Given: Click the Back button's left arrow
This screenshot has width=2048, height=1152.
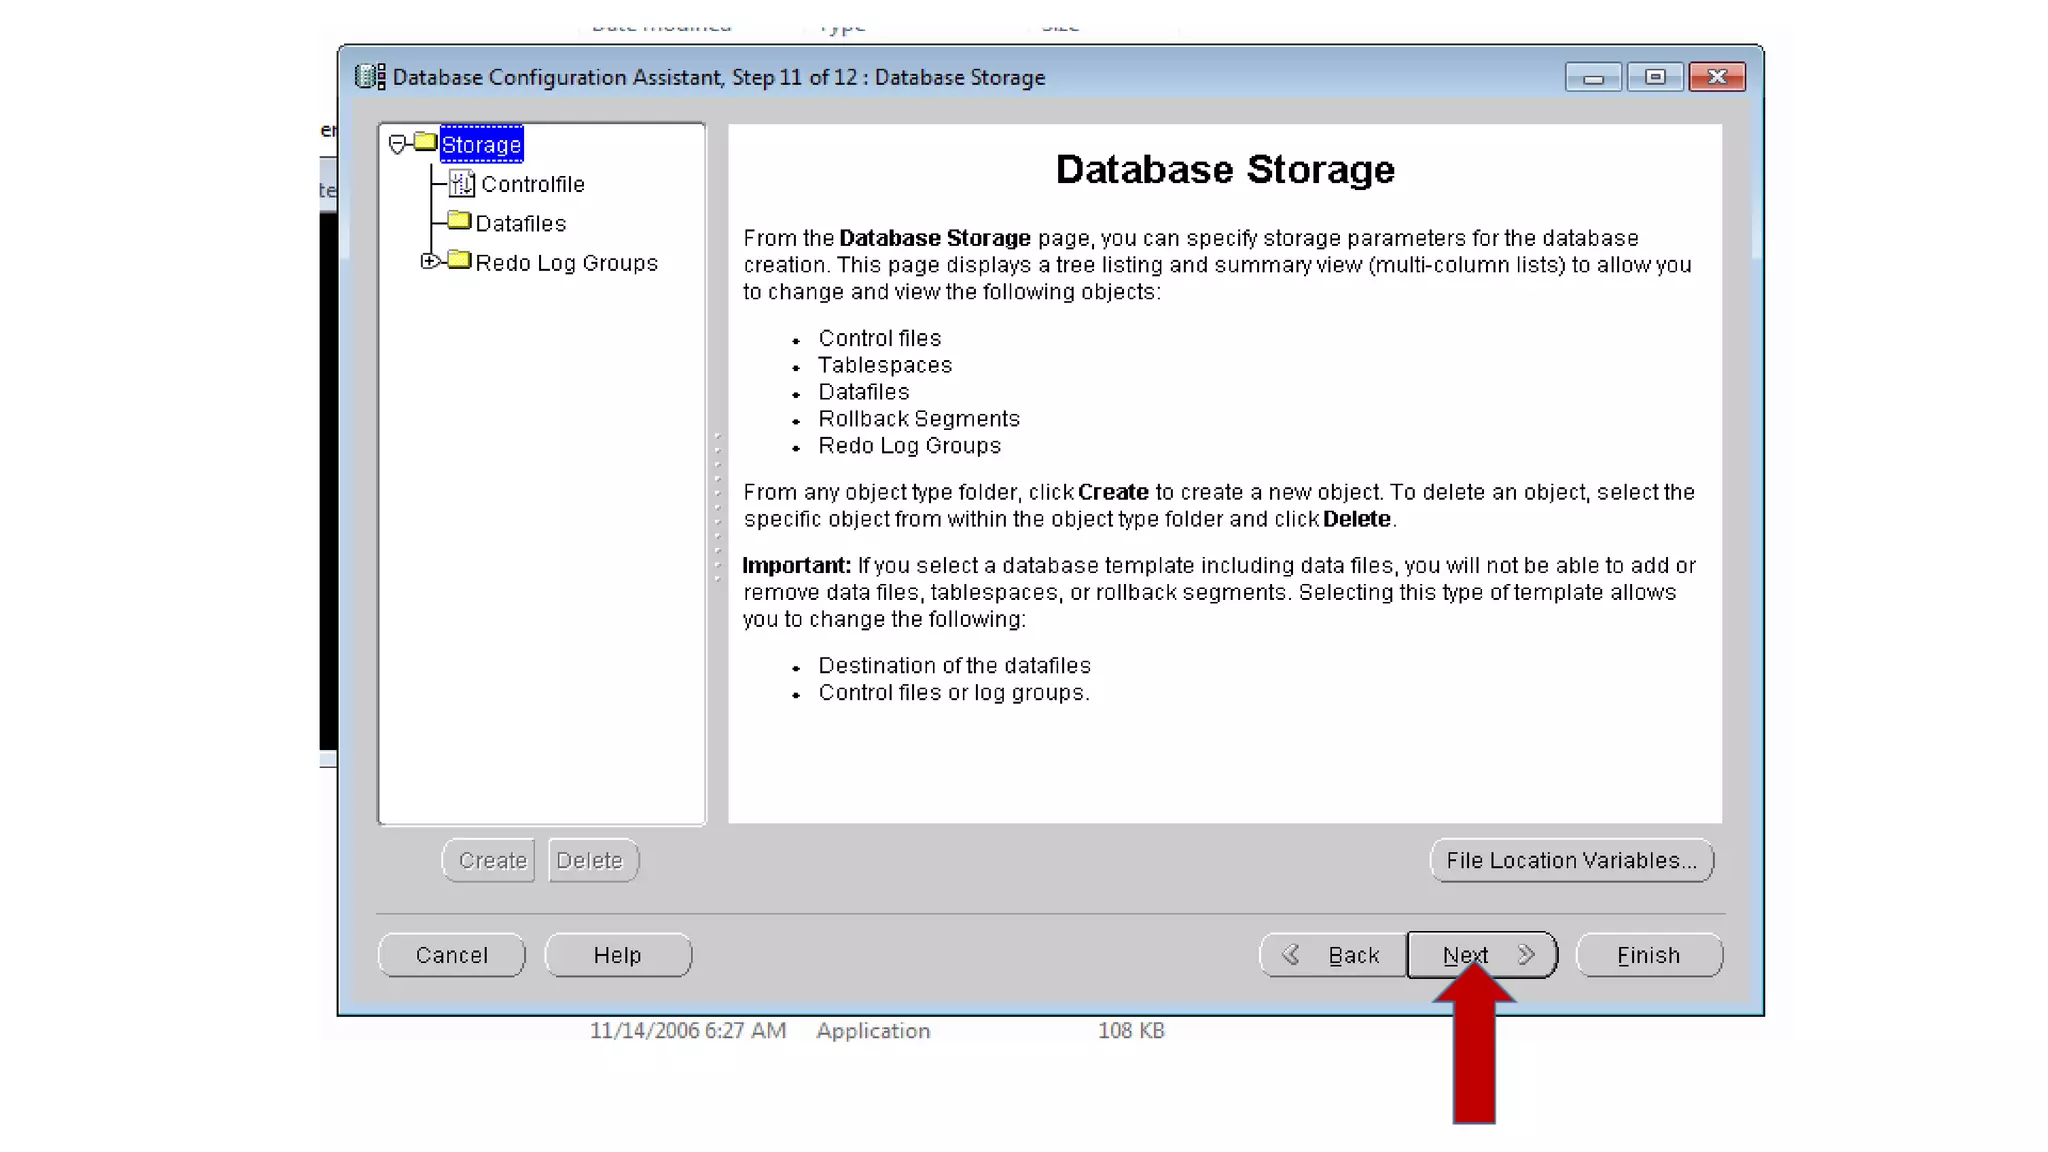Looking at the screenshot, I should tap(1291, 955).
